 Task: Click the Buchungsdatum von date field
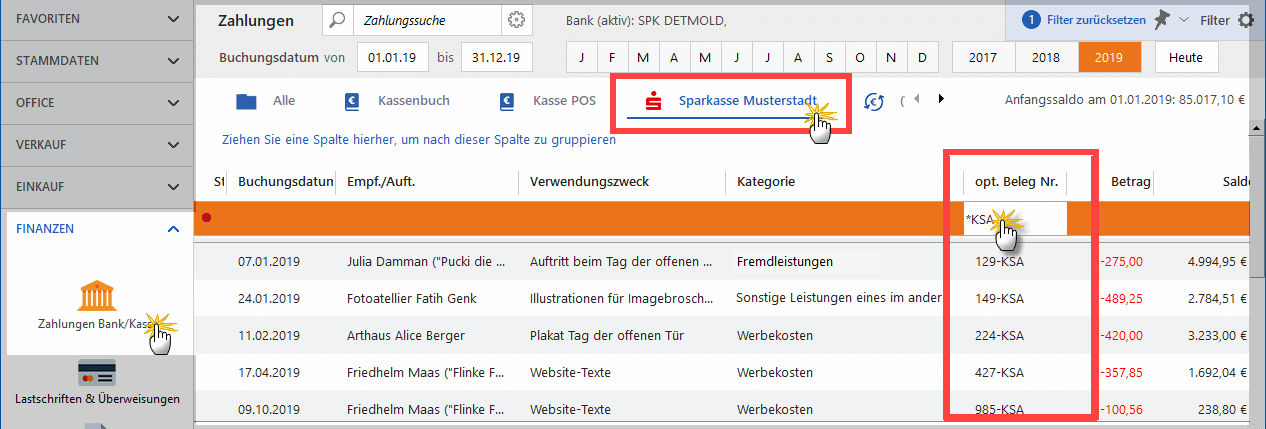click(x=389, y=57)
